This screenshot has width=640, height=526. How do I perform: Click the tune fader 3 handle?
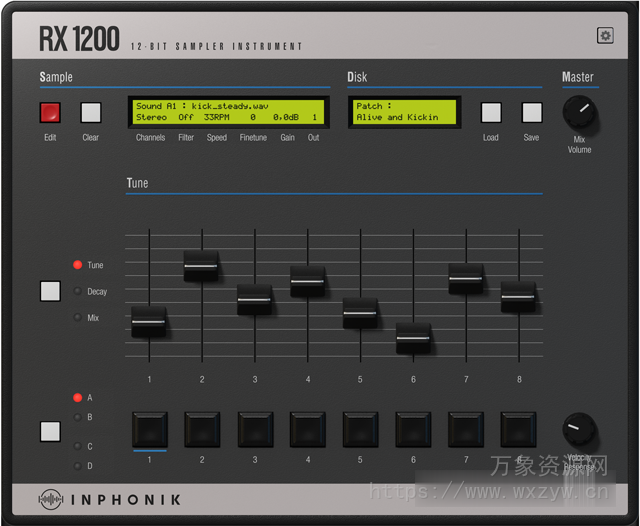[x=254, y=300]
